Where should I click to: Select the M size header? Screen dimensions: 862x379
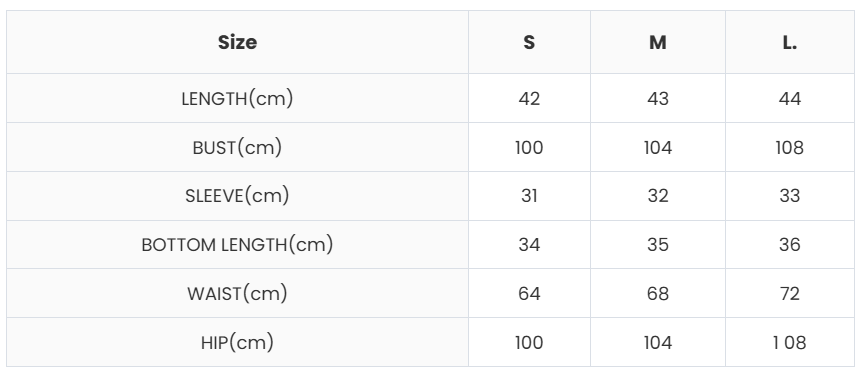coord(657,42)
